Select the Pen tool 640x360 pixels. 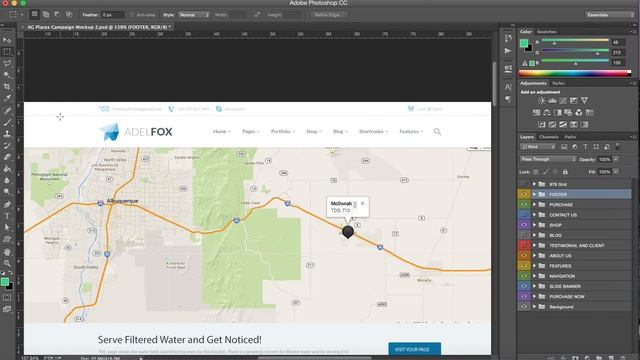coord(7,204)
